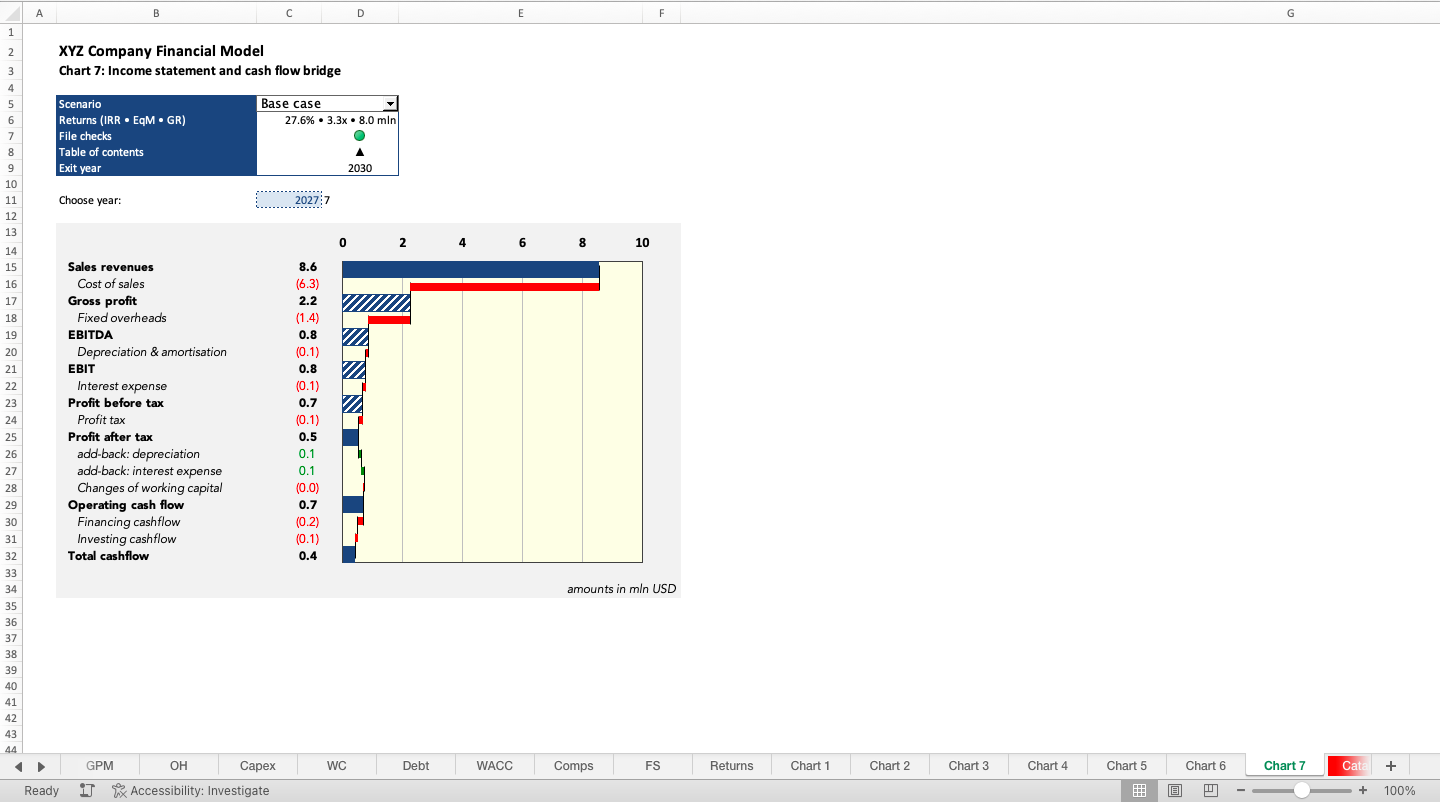
Task: Click the Fixed overheads red bar
Action: 389,320
